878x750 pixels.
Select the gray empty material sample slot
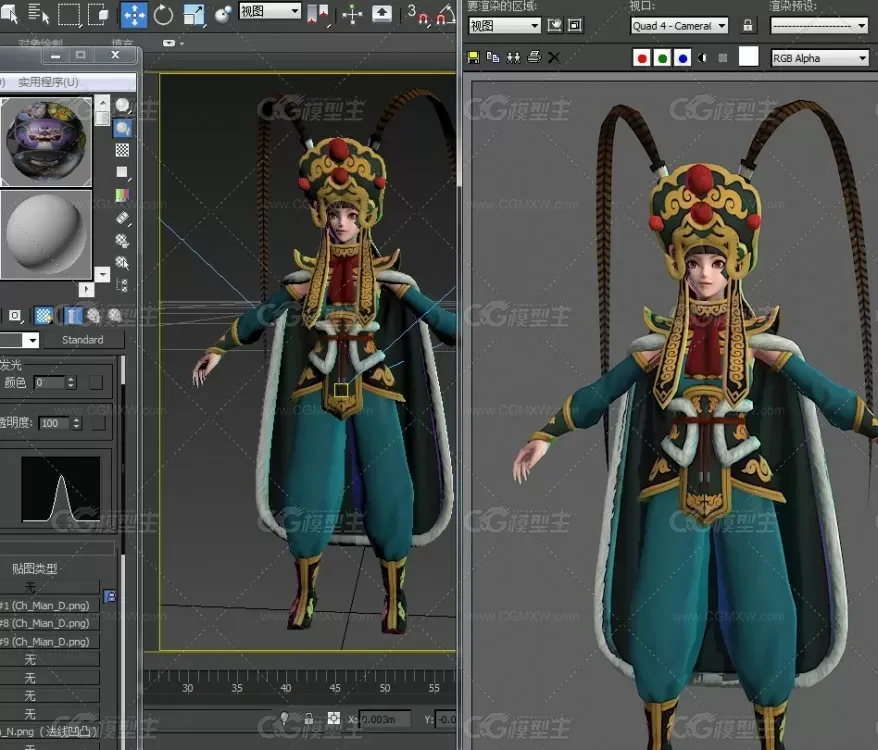46,234
